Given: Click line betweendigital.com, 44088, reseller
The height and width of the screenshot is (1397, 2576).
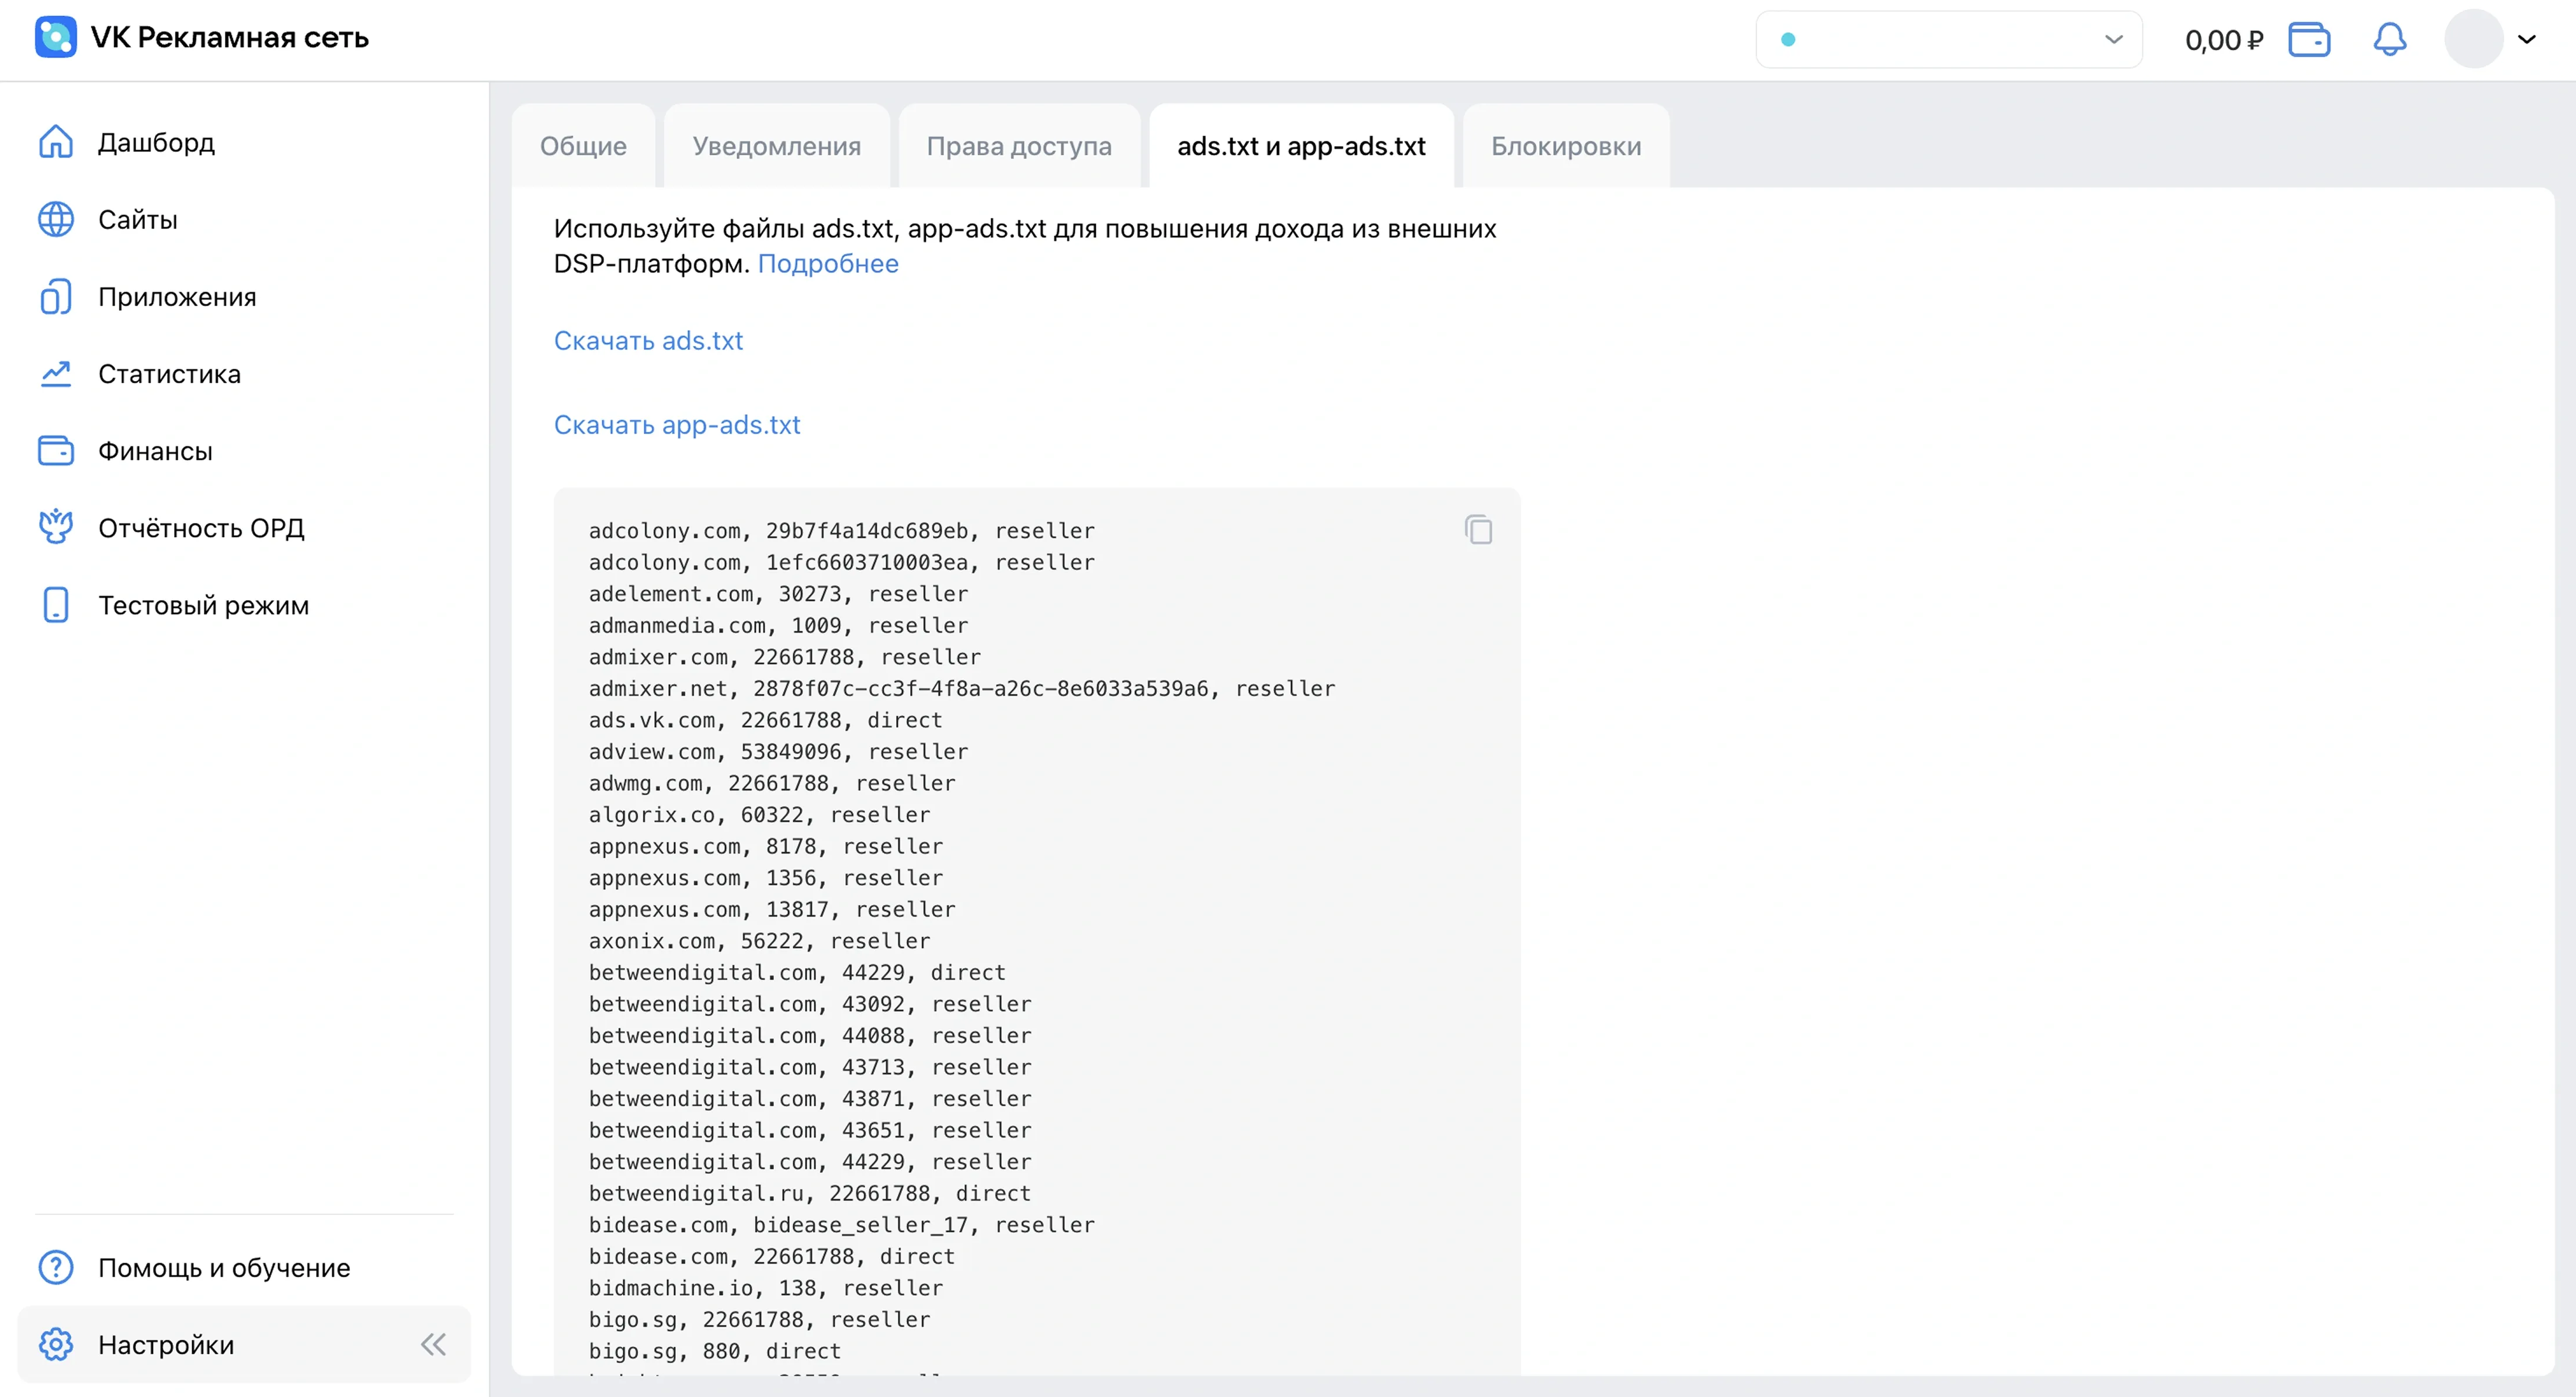Looking at the screenshot, I should click(810, 1036).
